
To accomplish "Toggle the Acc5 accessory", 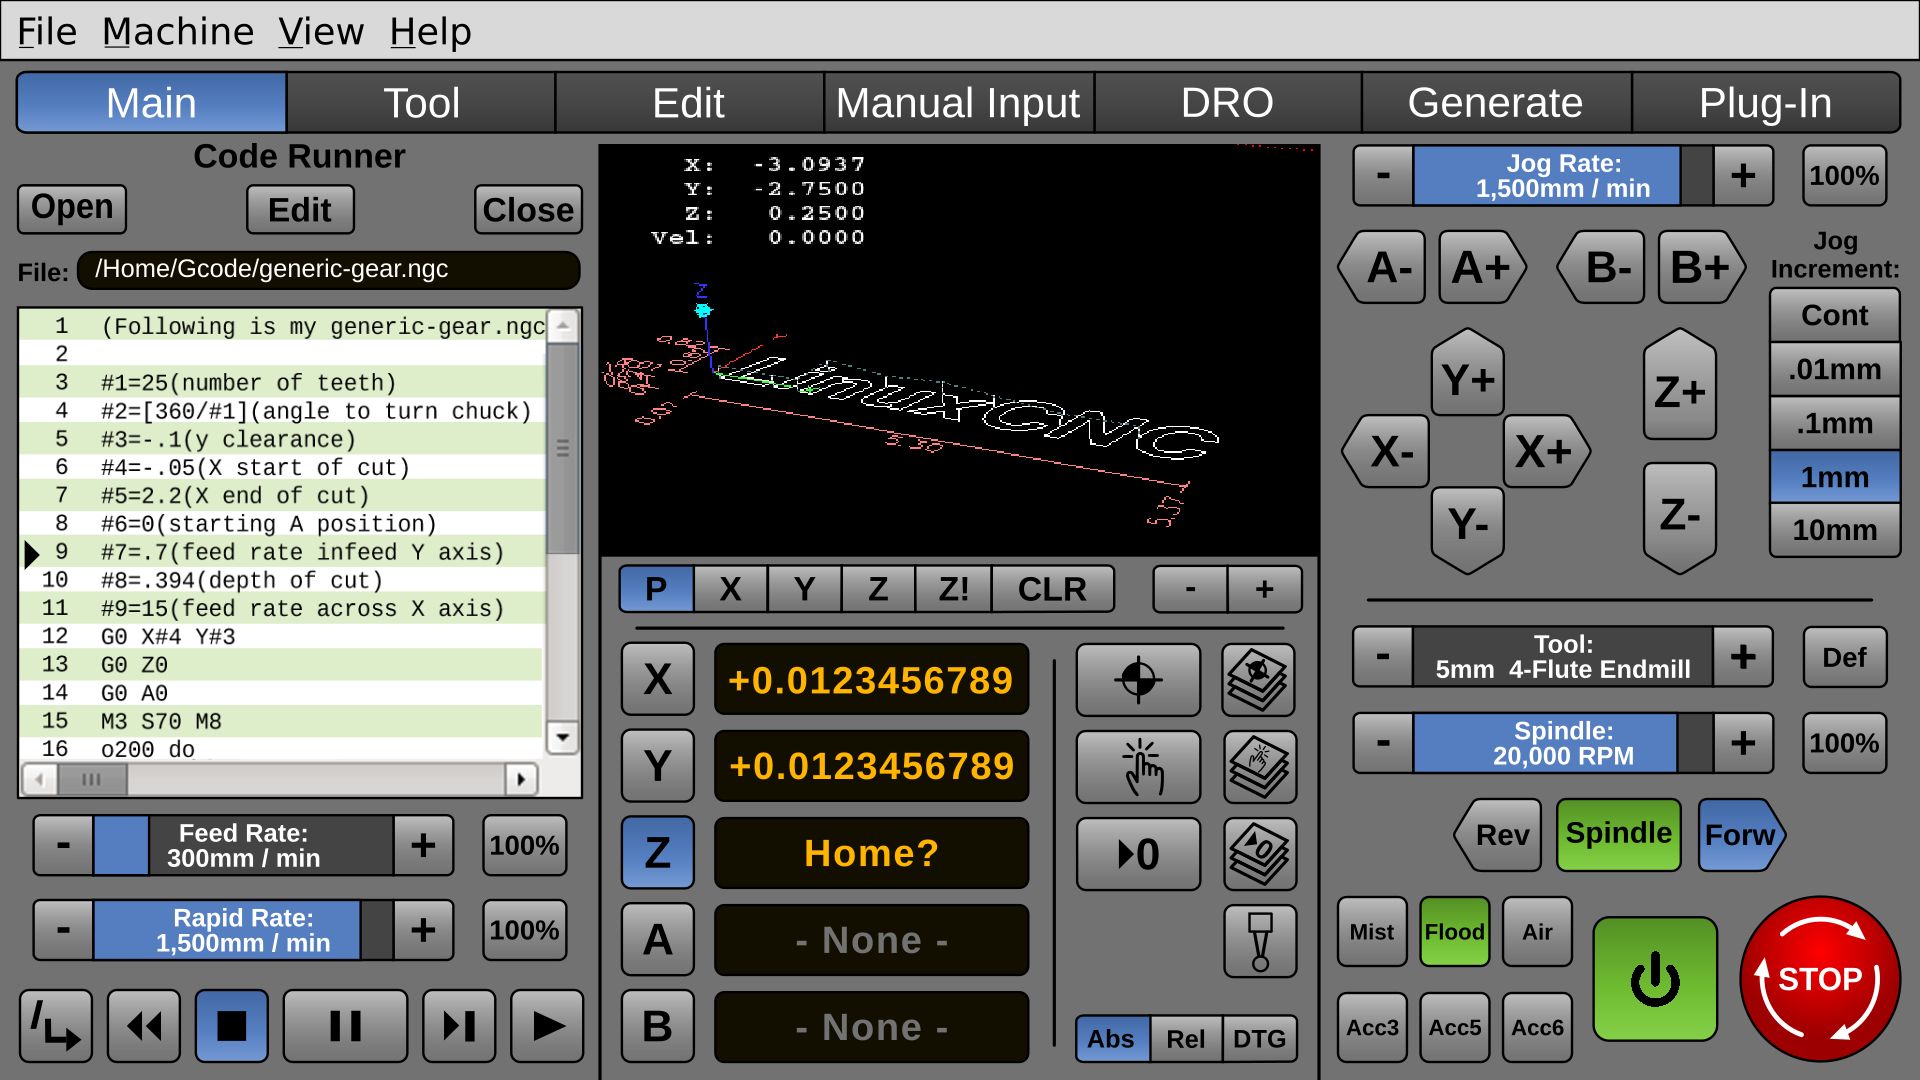I will (x=1455, y=1028).
